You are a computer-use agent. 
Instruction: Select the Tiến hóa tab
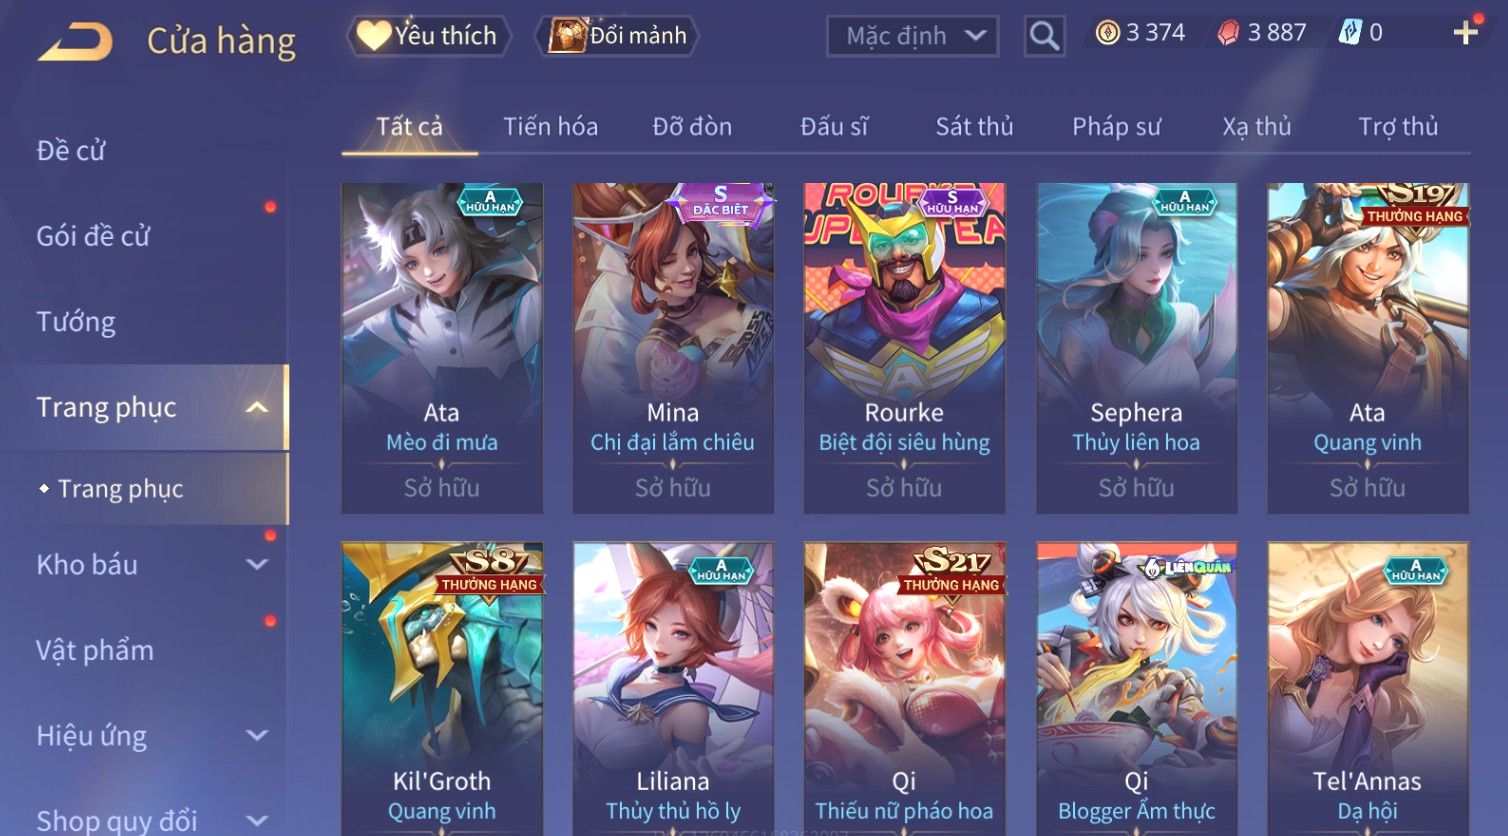click(550, 127)
